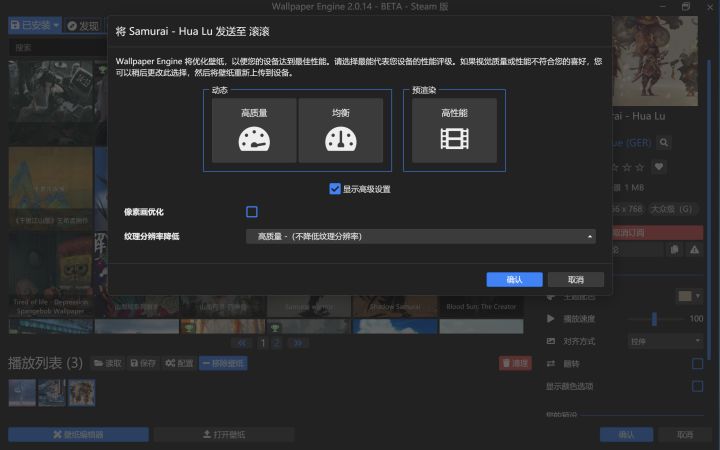Switch to the 发现 tab in main window
This screenshot has height=450, width=720.
coord(83,26)
